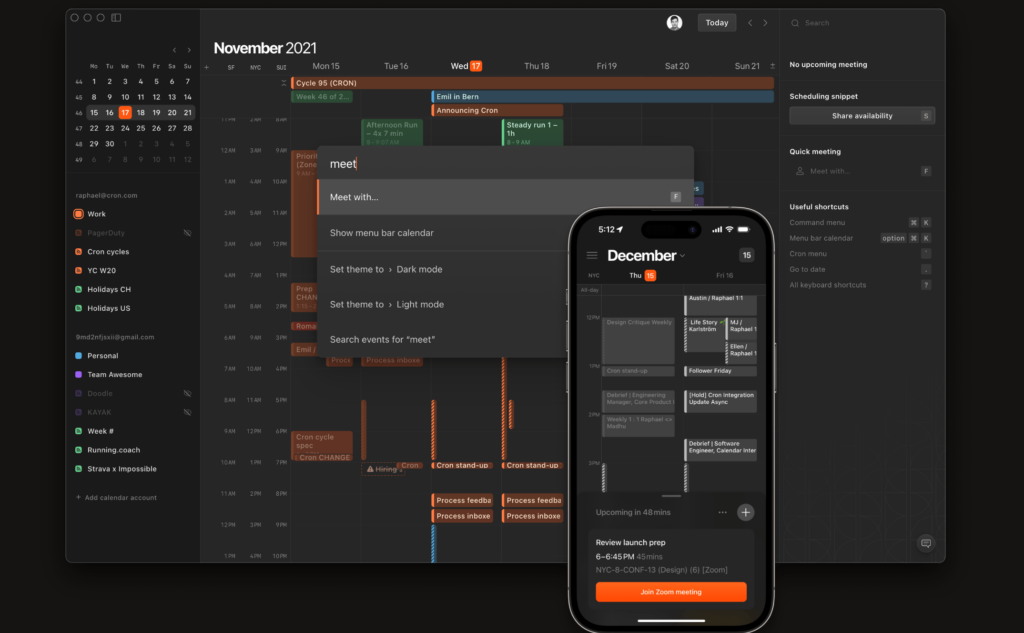Toggle the Personal calendar checkbox
This screenshot has height=633, width=1024.
78,356
